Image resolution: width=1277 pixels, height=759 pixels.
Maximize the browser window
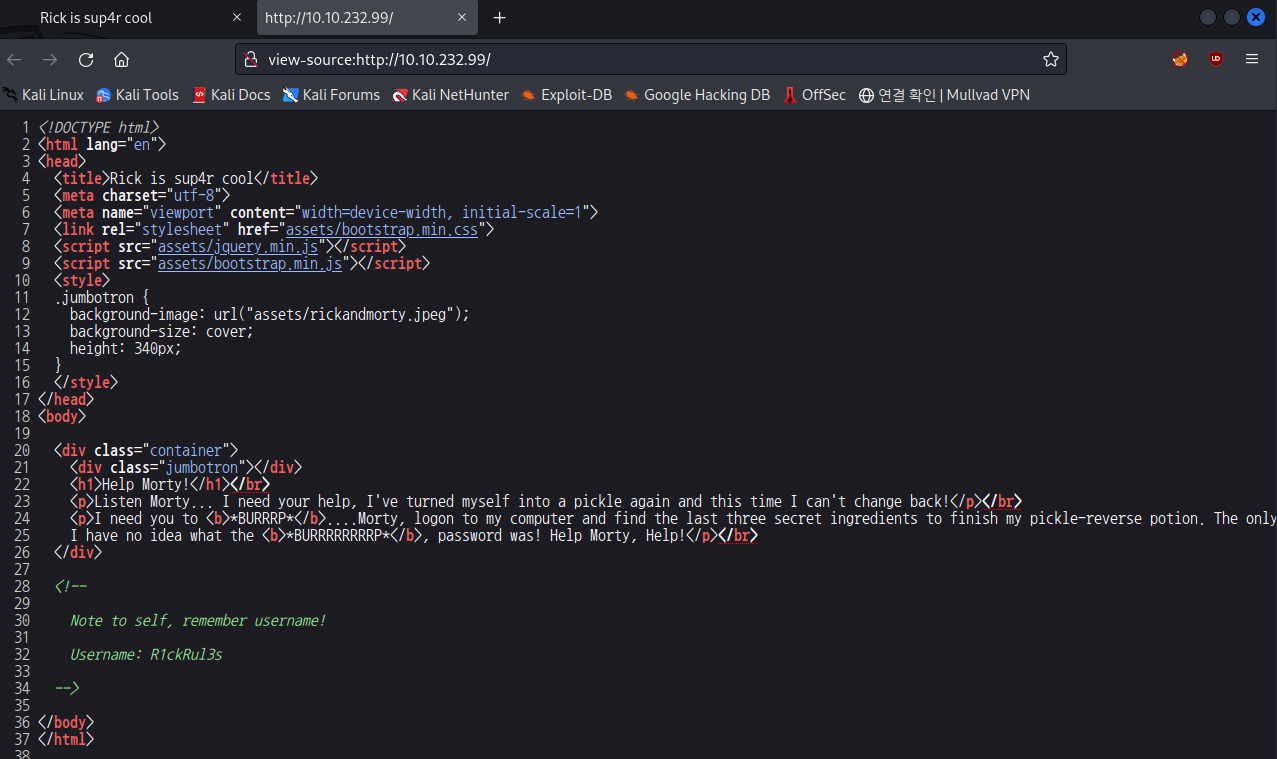[x=1232, y=17]
